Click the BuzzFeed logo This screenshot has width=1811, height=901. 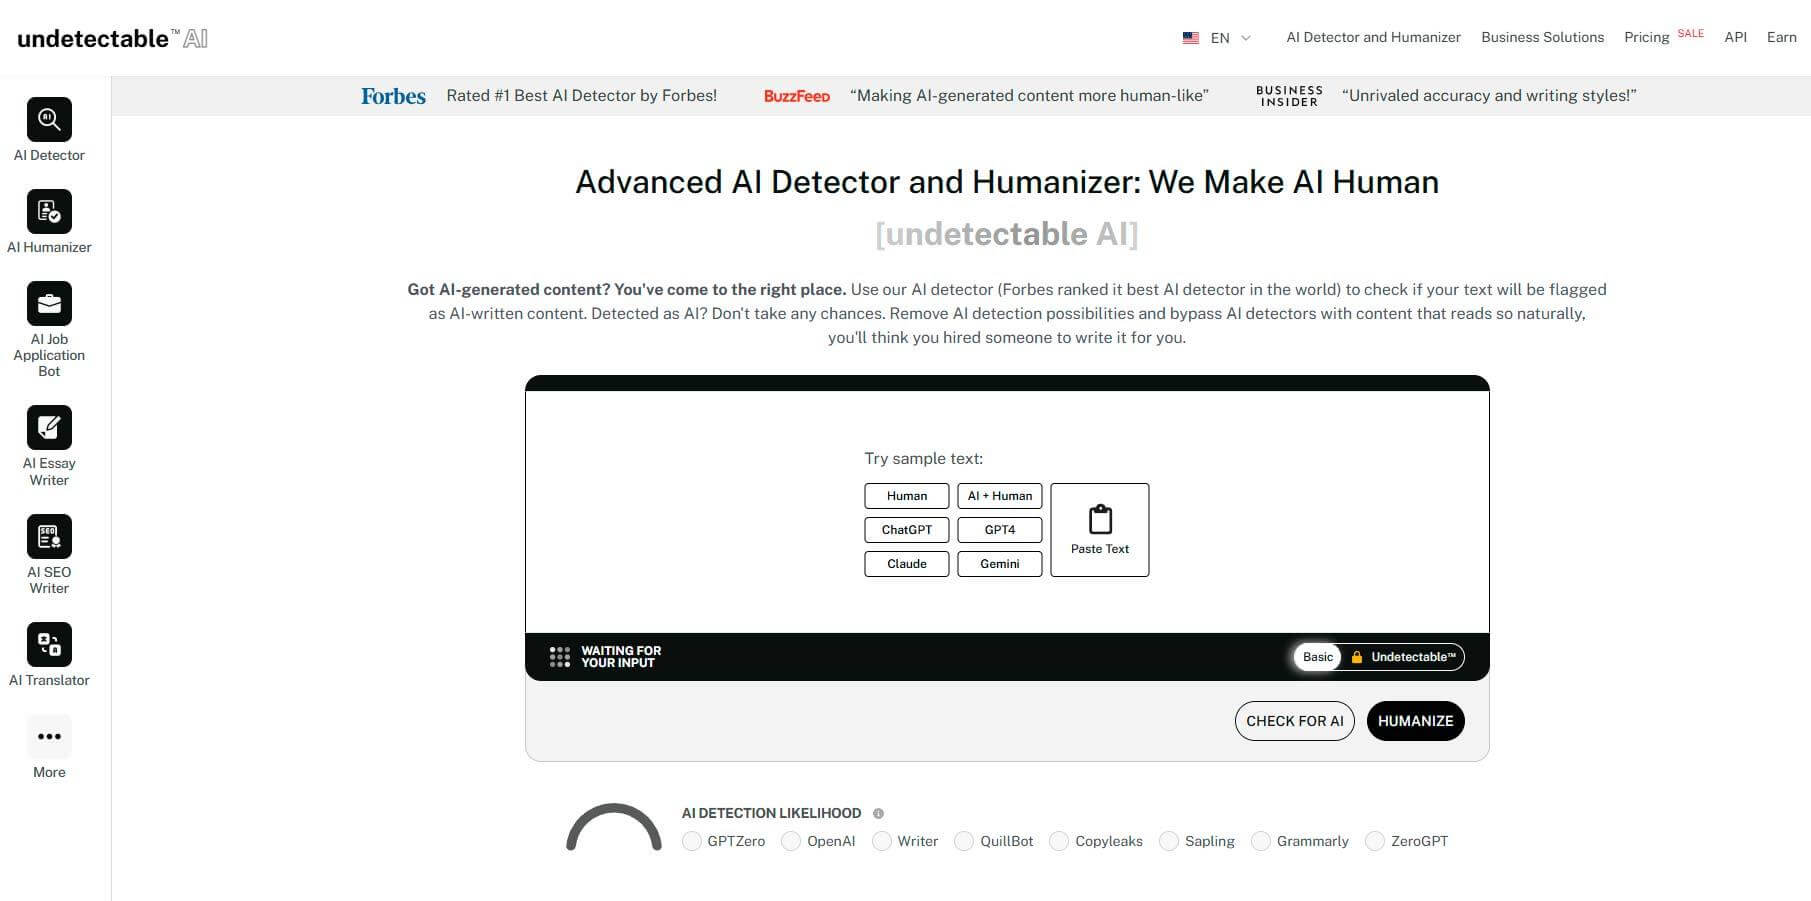(797, 96)
